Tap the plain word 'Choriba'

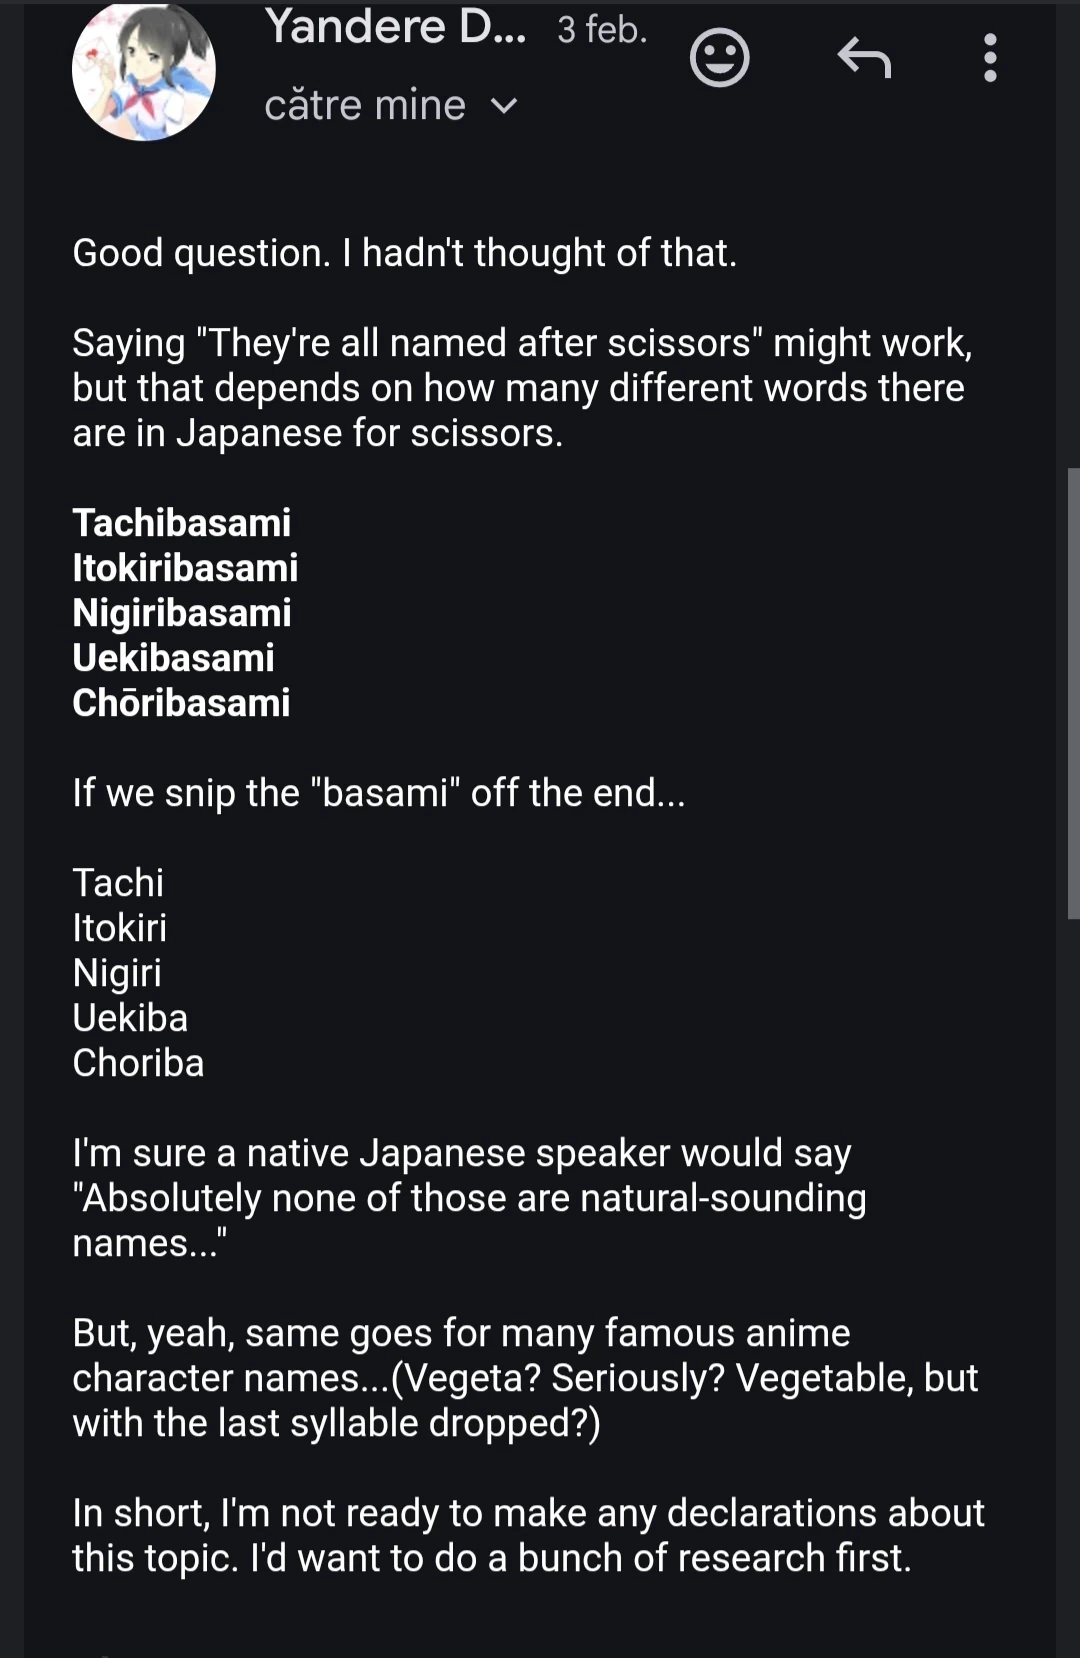tap(138, 1063)
